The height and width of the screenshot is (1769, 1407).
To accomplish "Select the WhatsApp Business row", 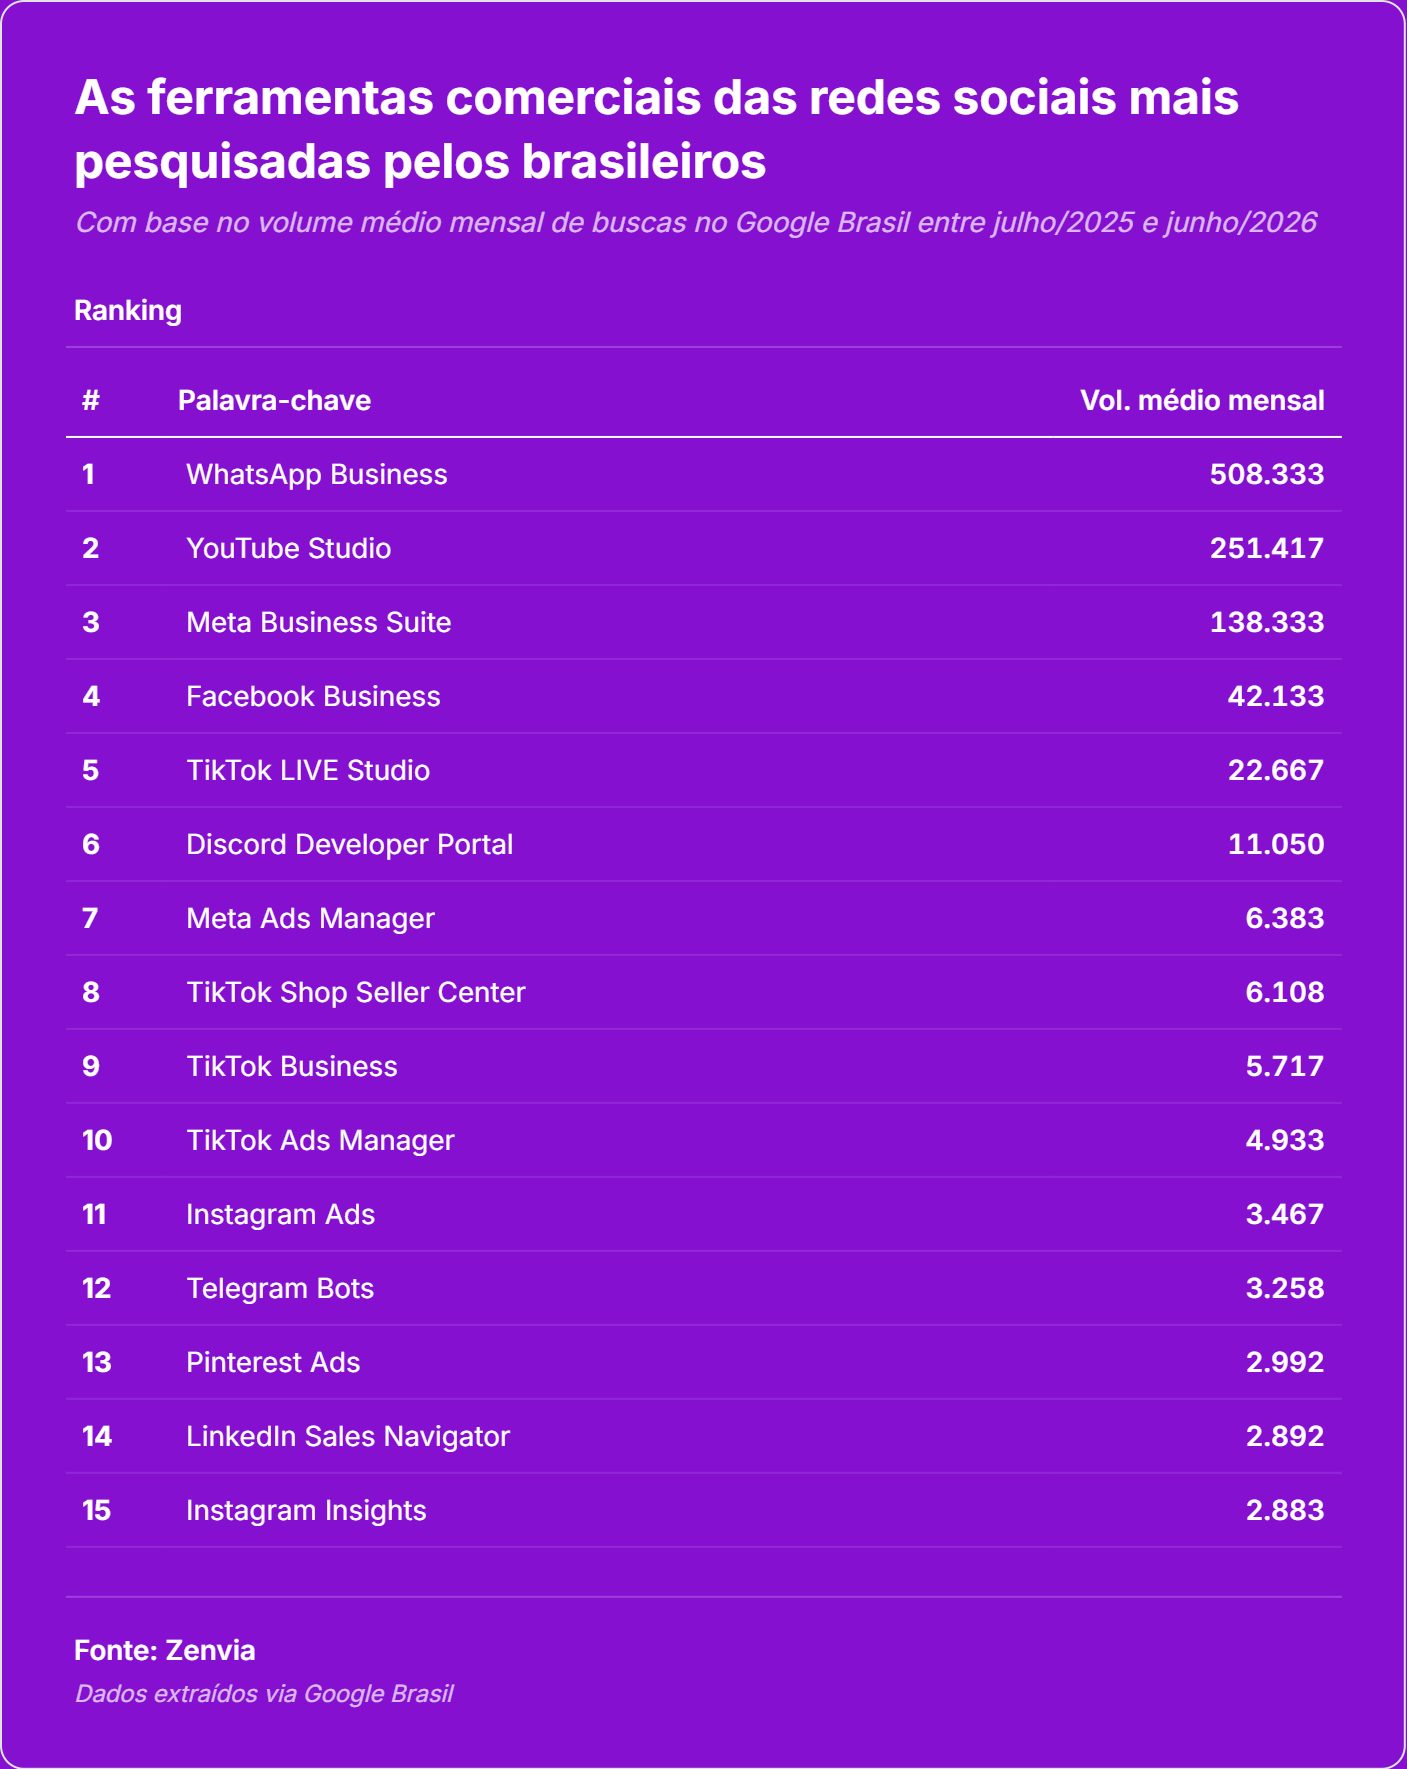I will (x=704, y=475).
